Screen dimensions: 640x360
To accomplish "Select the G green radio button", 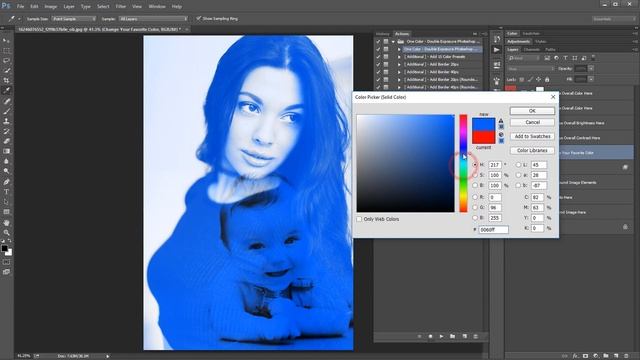I will click(x=475, y=207).
